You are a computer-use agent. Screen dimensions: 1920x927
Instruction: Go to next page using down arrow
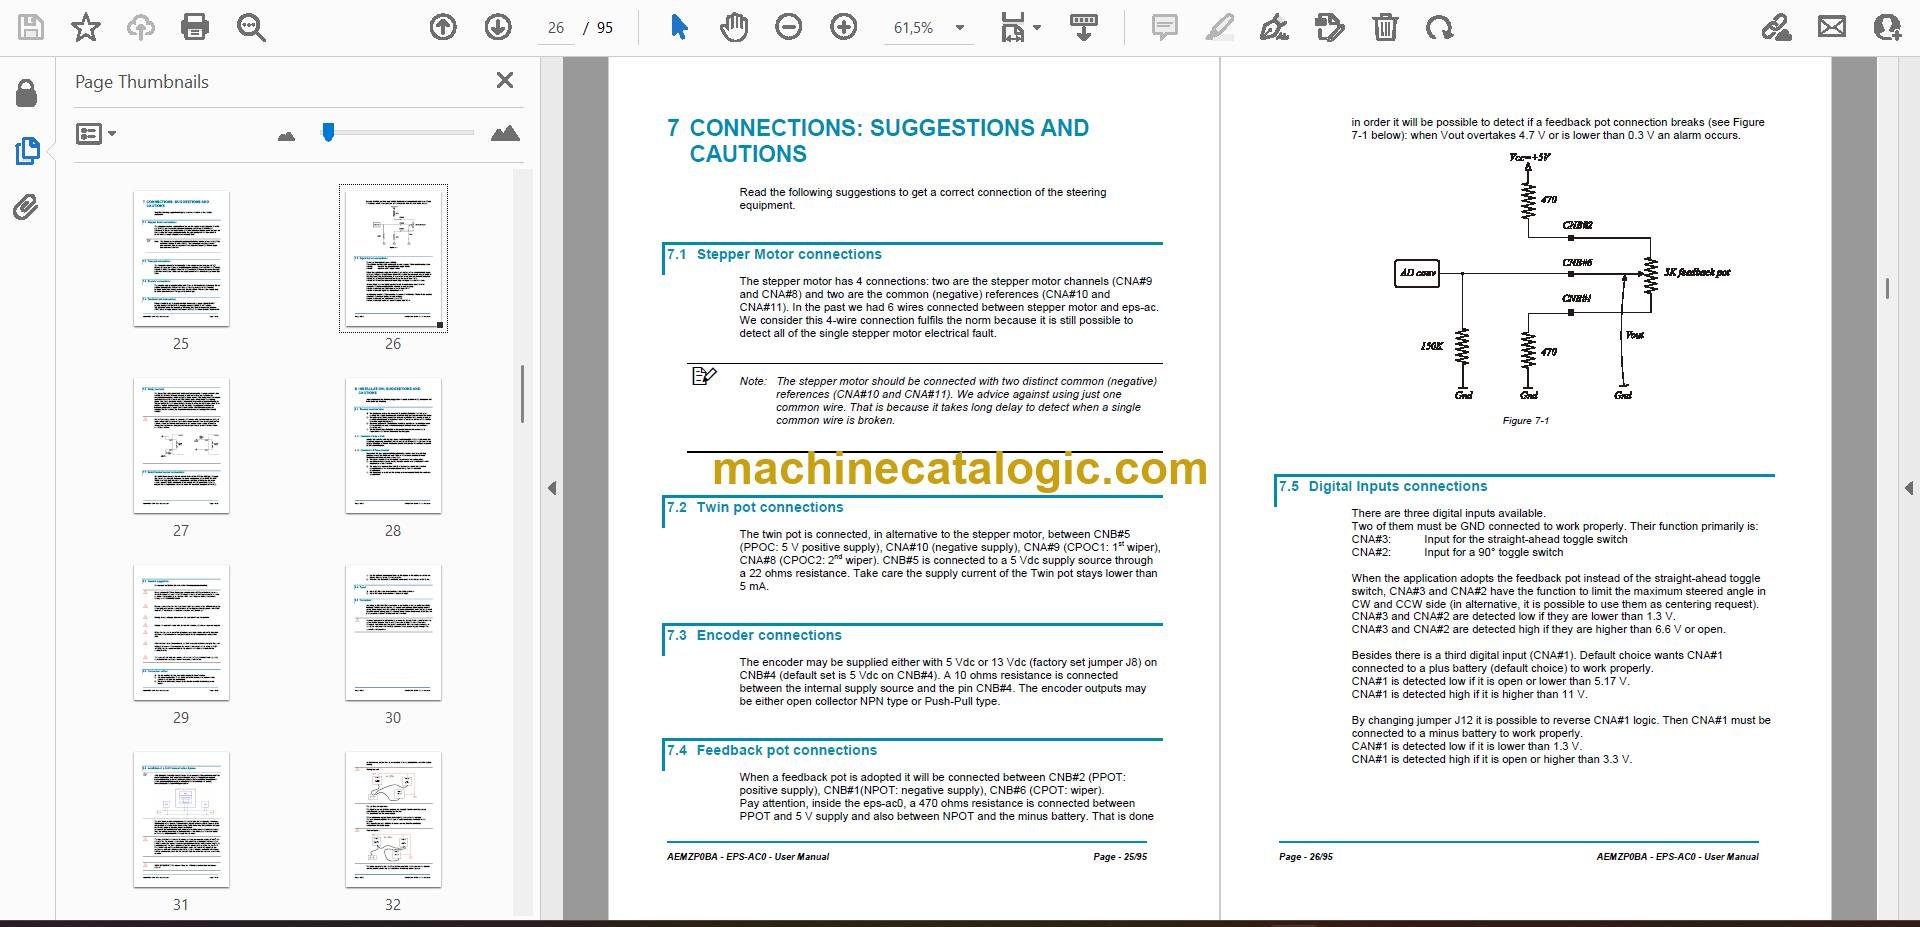click(498, 27)
